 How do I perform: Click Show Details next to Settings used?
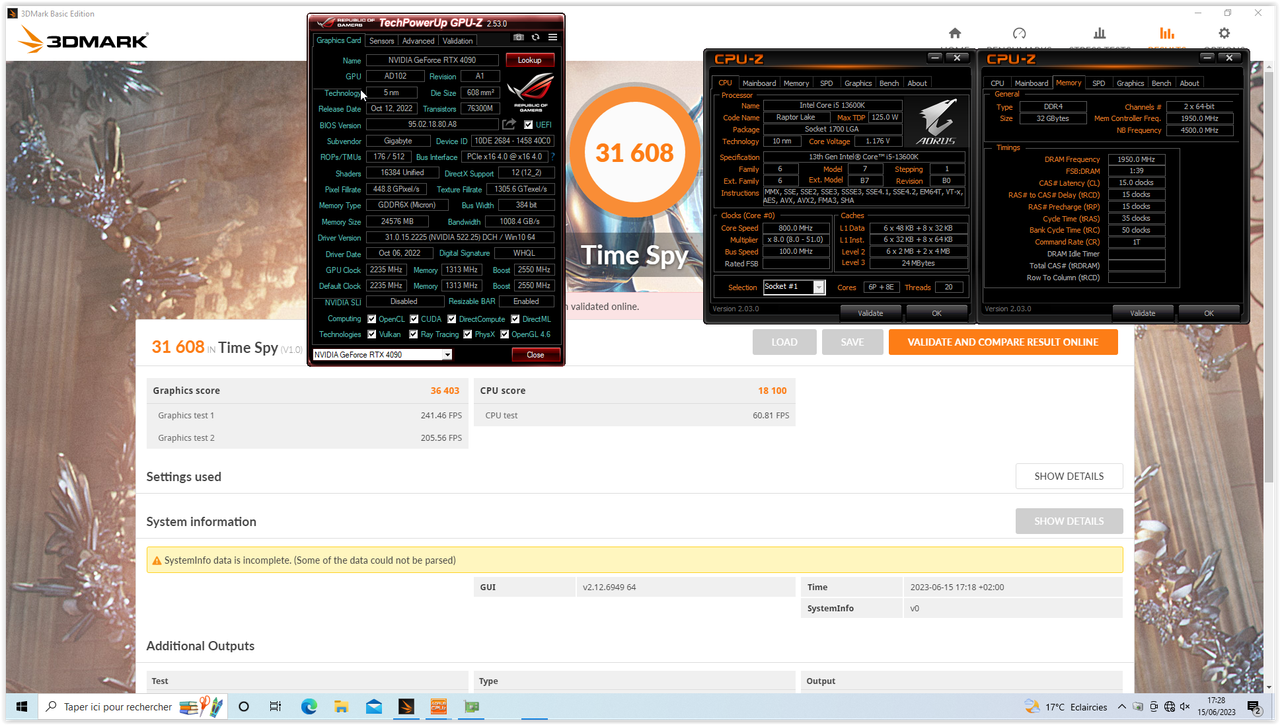click(1069, 476)
